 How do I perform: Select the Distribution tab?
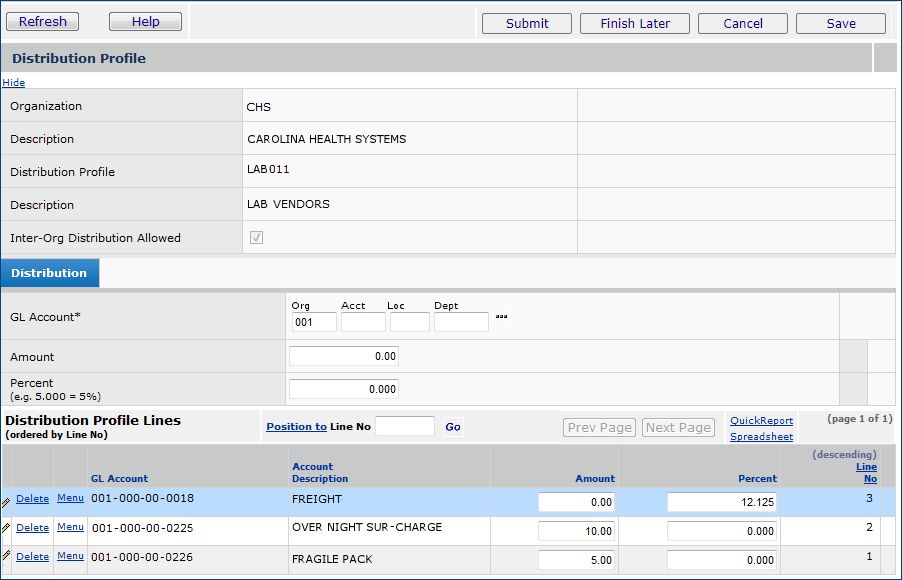pos(49,273)
